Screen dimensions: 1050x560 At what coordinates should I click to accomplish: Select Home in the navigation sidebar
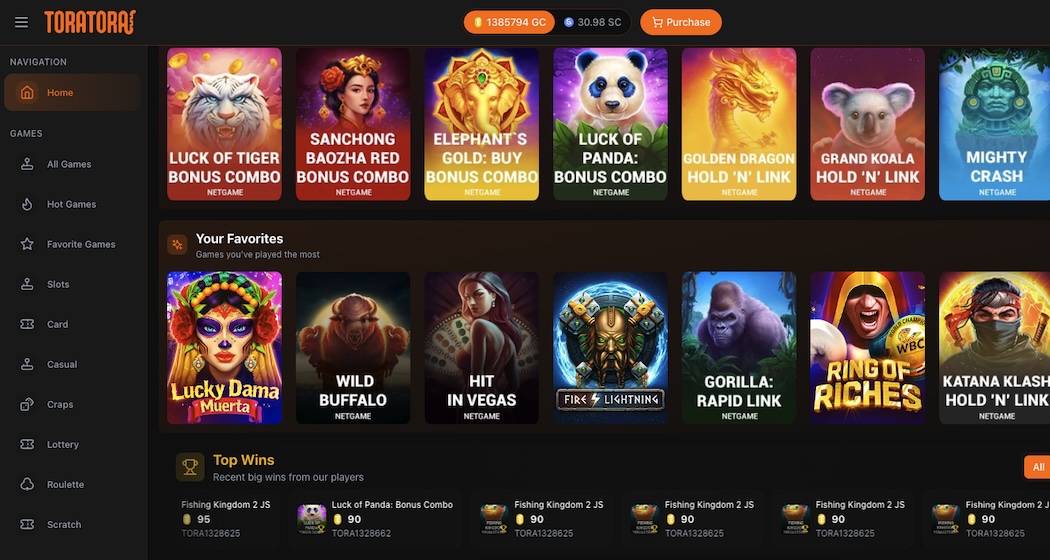(72, 92)
